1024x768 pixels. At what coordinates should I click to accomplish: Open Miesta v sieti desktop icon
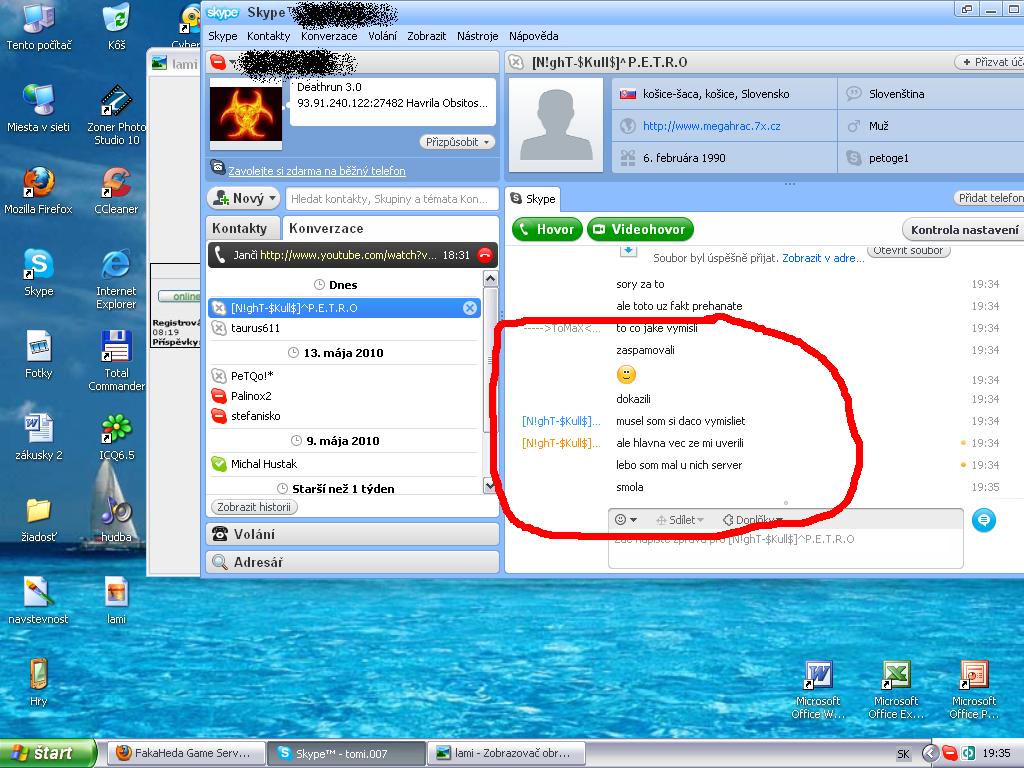[39, 108]
